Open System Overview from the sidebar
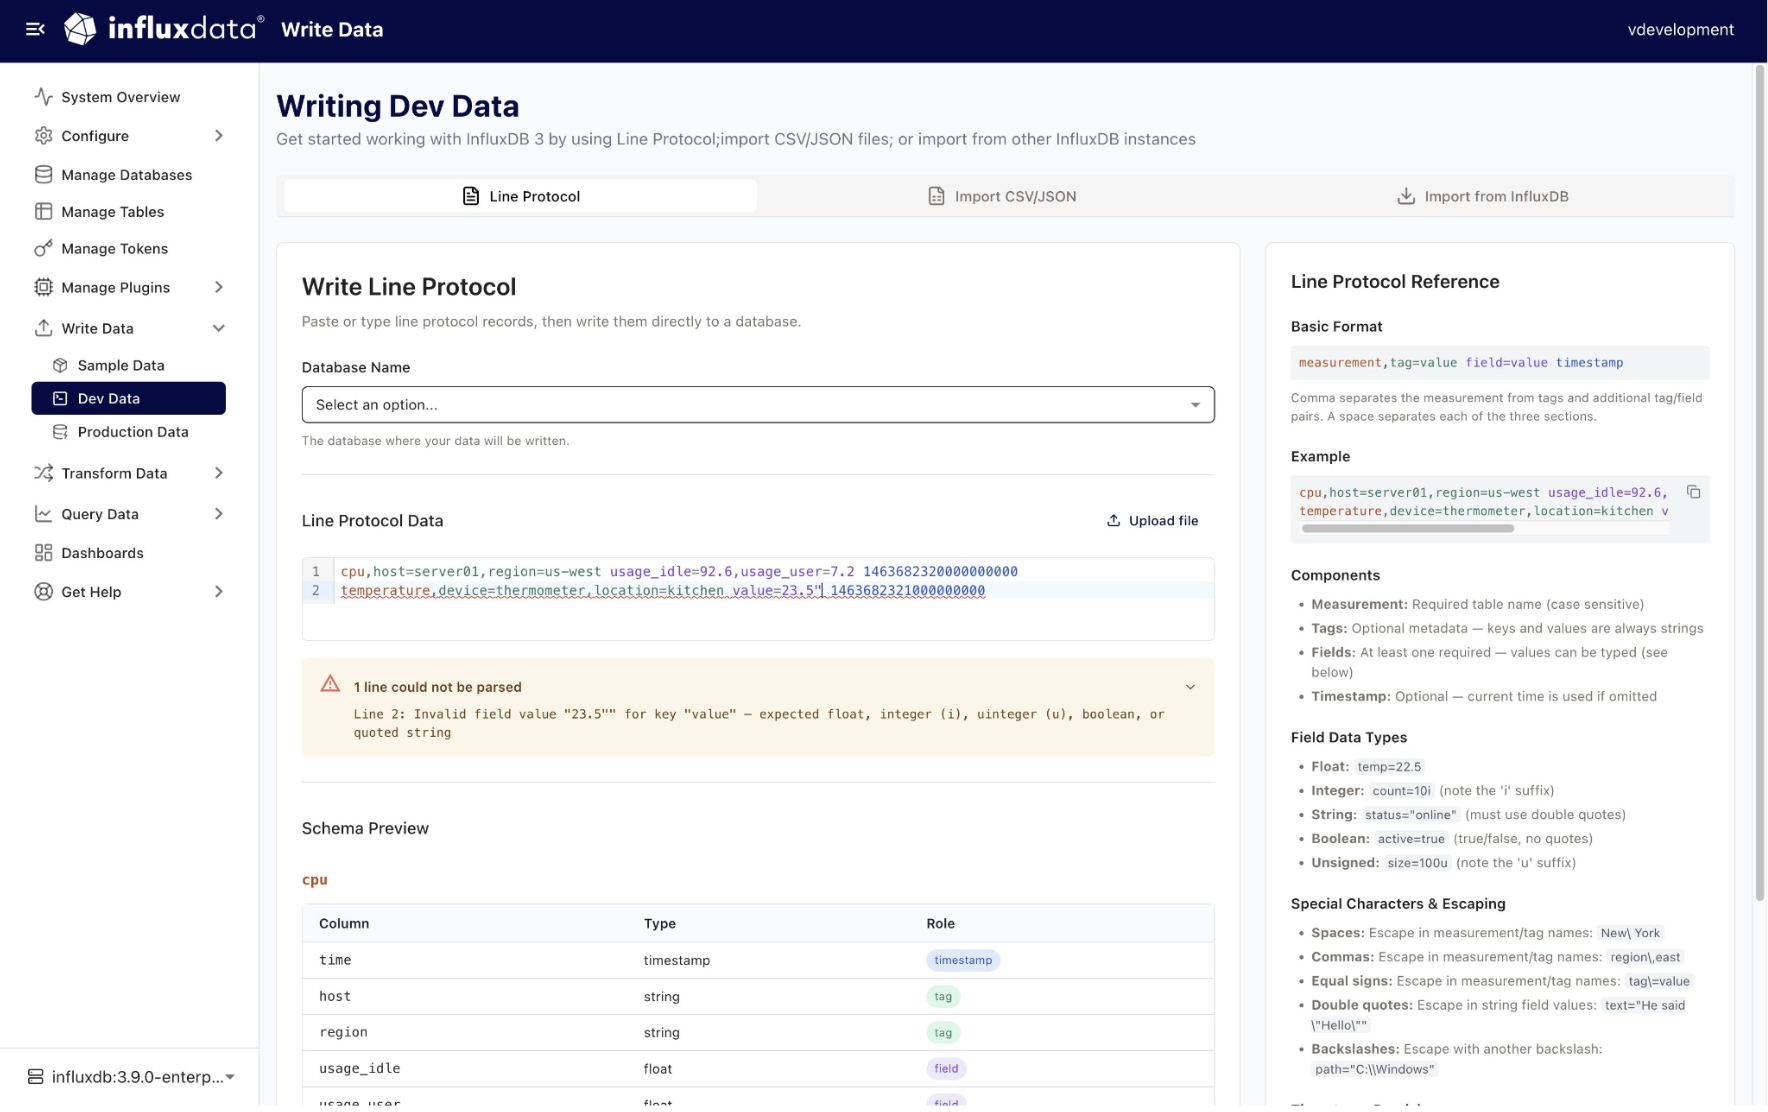The height and width of the screenshot is (1112, 1768). [119, 96]
